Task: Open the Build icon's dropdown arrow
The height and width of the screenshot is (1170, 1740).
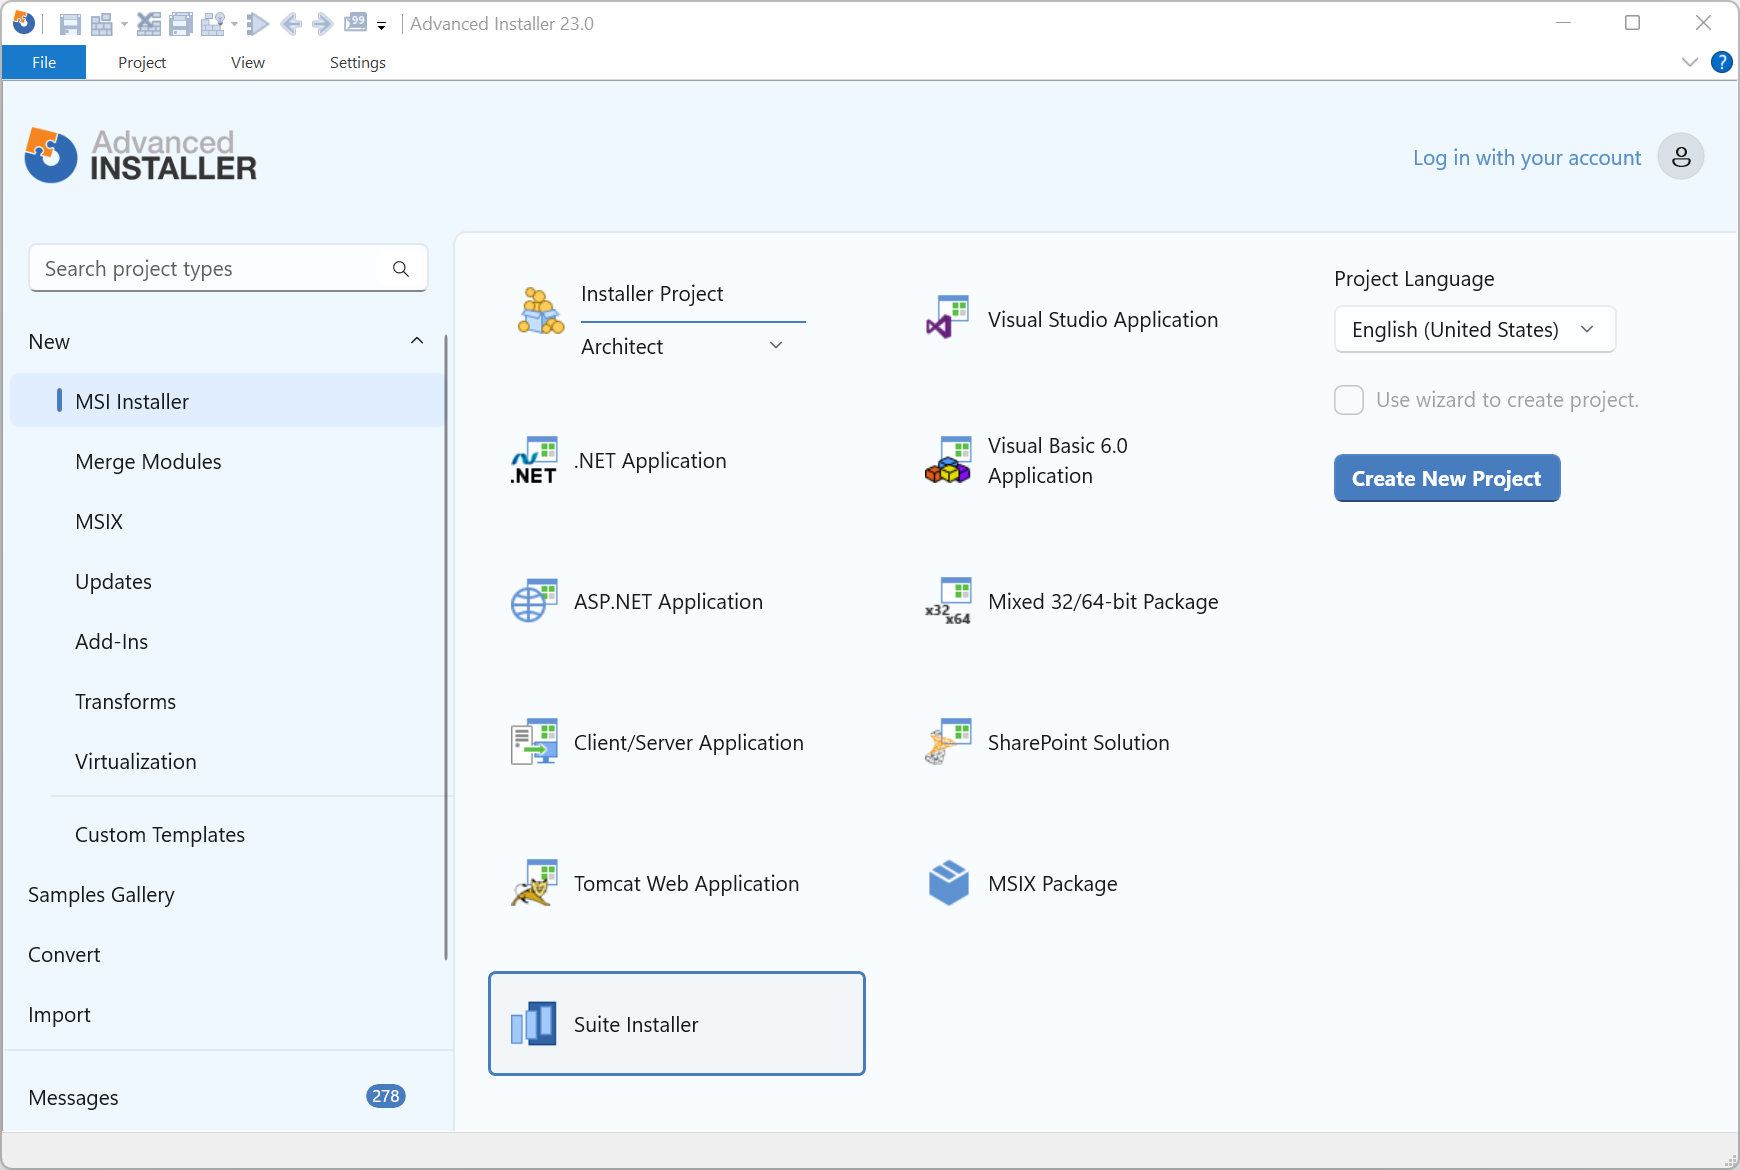Action: [x=124, y=24]
